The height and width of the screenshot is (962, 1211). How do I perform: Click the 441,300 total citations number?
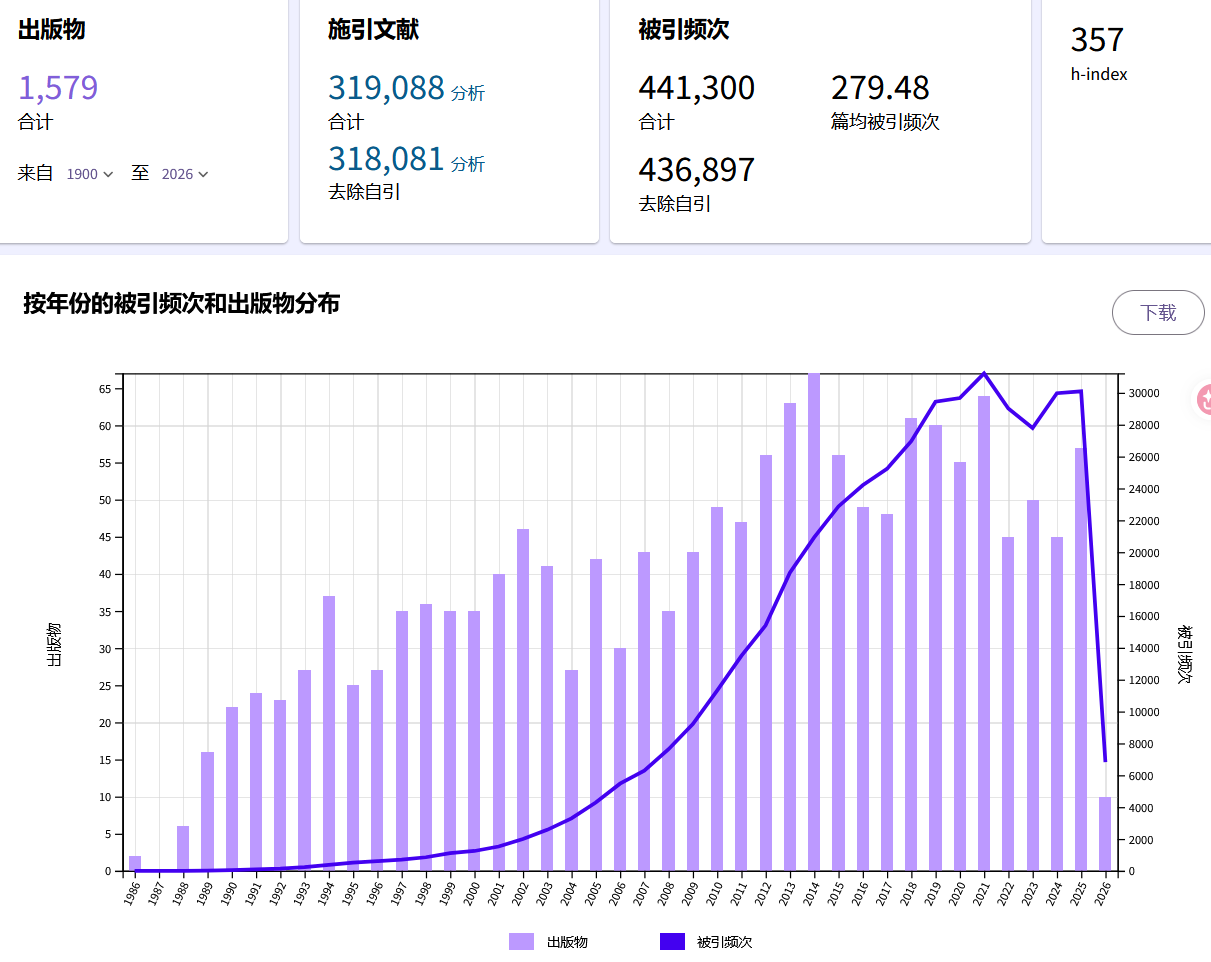tap(696, 88)
